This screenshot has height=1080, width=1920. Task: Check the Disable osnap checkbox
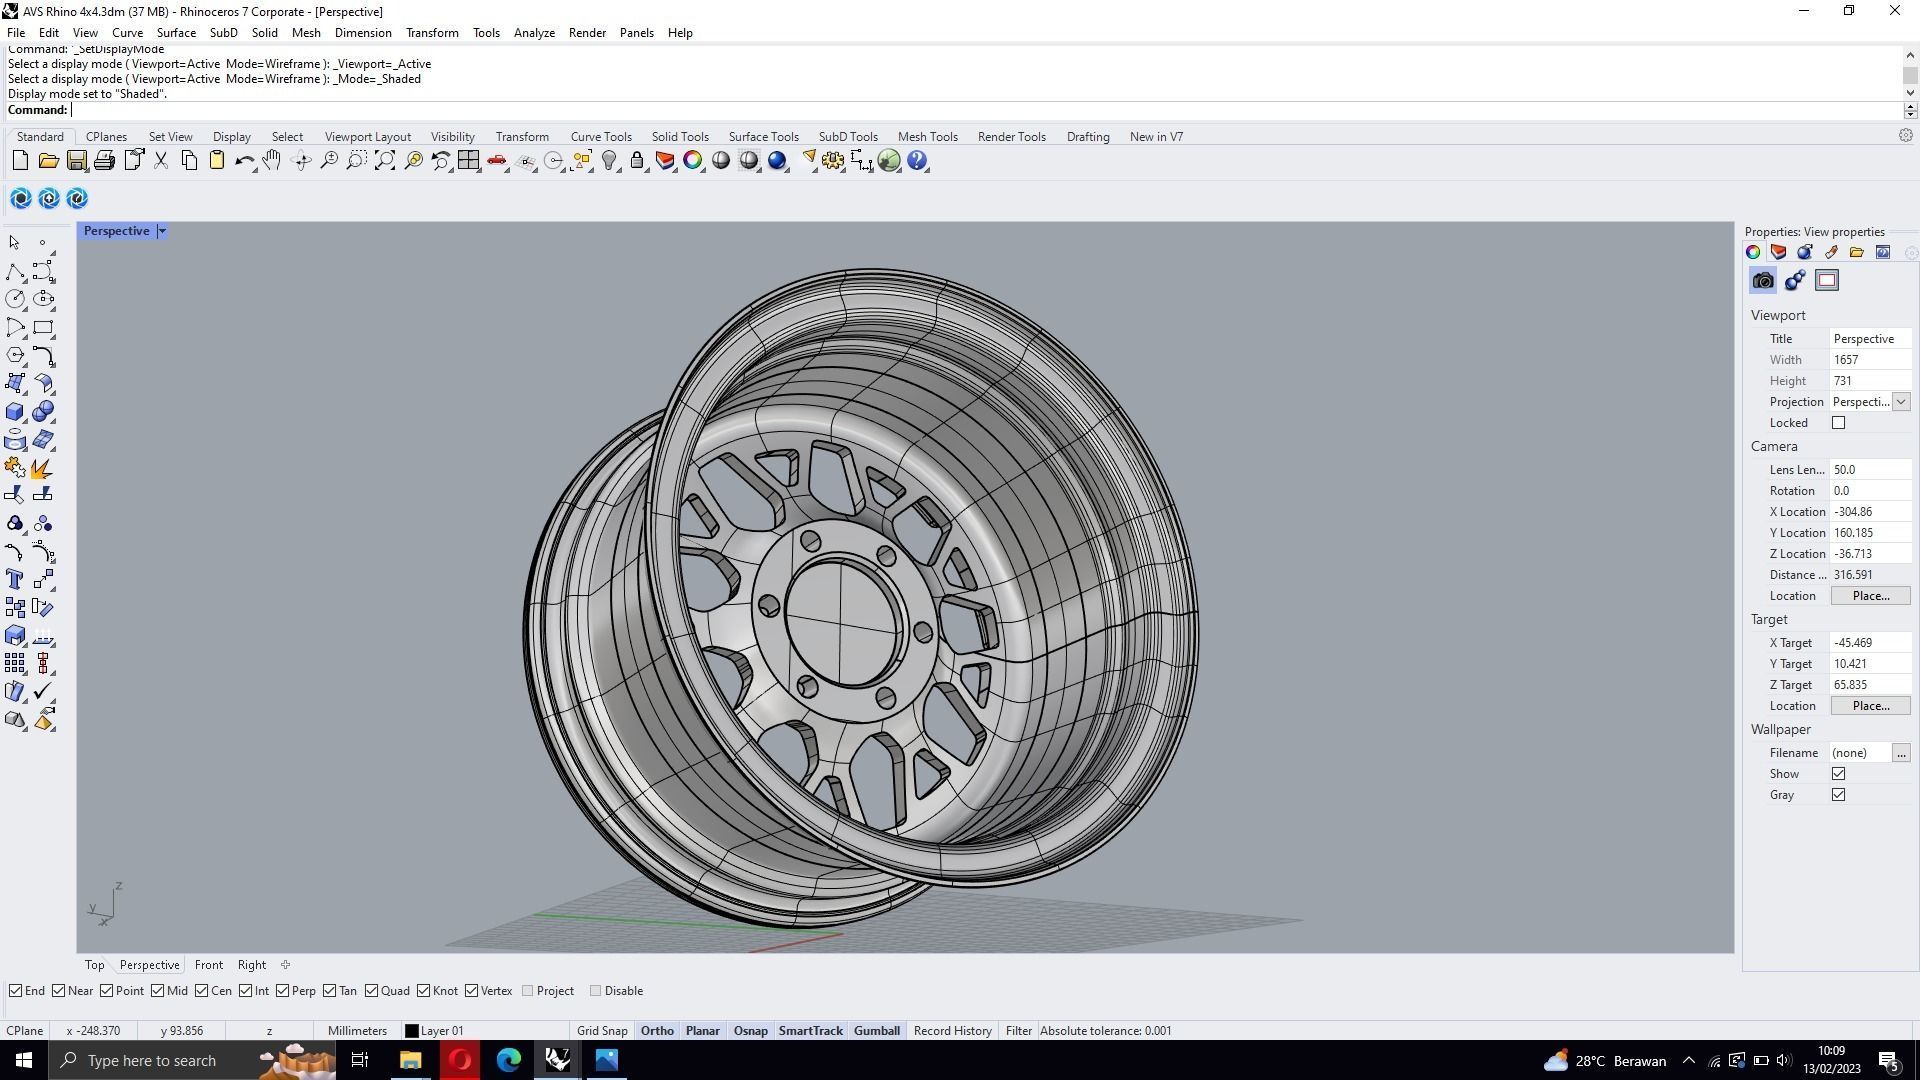[x=595, y=991]
